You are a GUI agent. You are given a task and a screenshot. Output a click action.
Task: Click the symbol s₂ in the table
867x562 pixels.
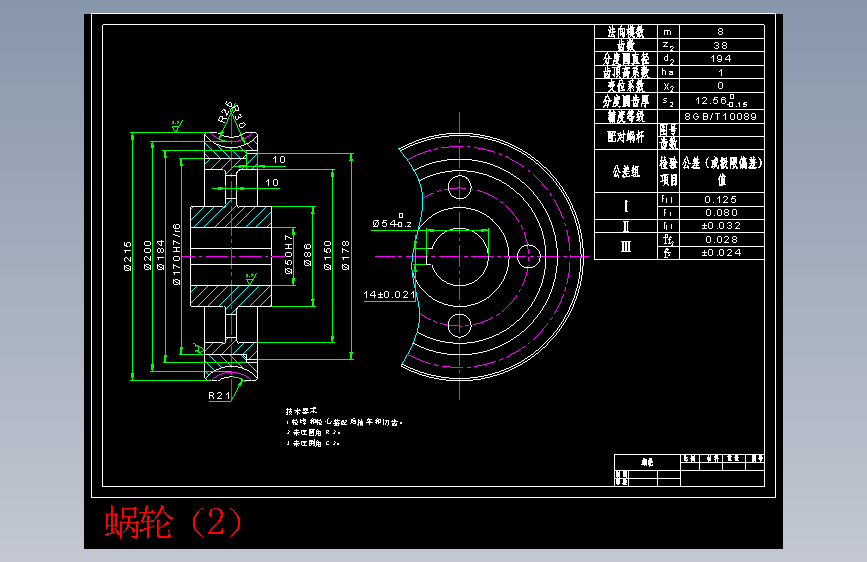pyautogui.click(x=668, y=101)
